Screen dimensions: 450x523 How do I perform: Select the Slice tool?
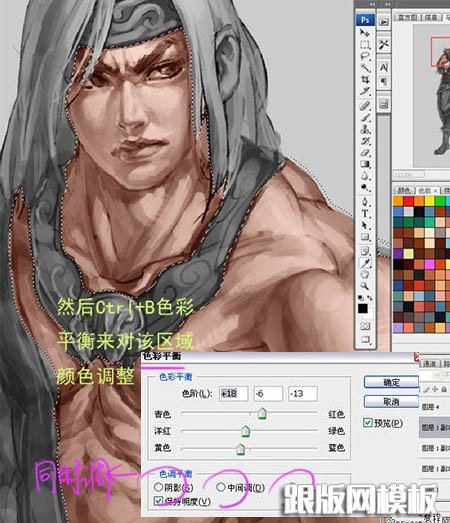click(365, 91)
